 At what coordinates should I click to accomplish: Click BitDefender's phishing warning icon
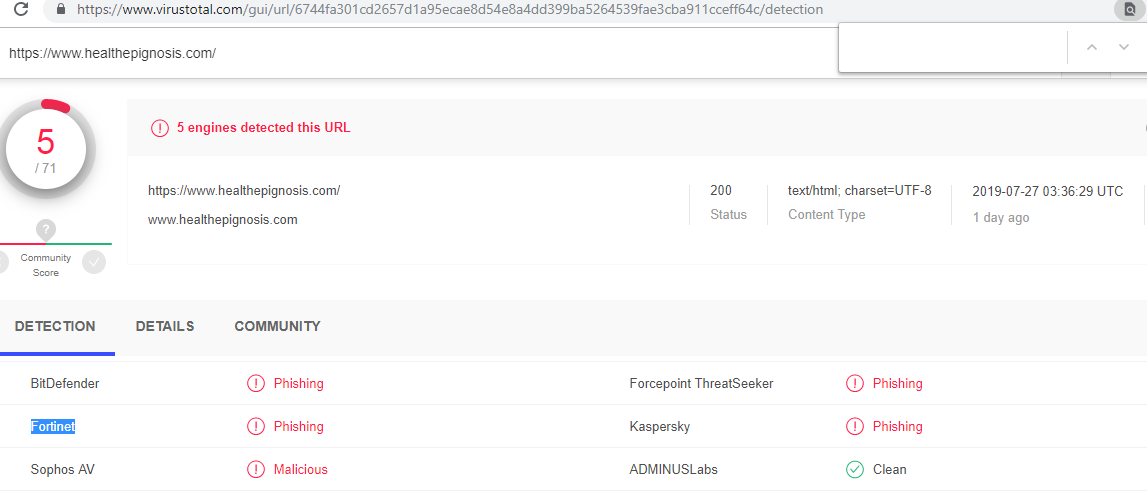click(255, 383)
